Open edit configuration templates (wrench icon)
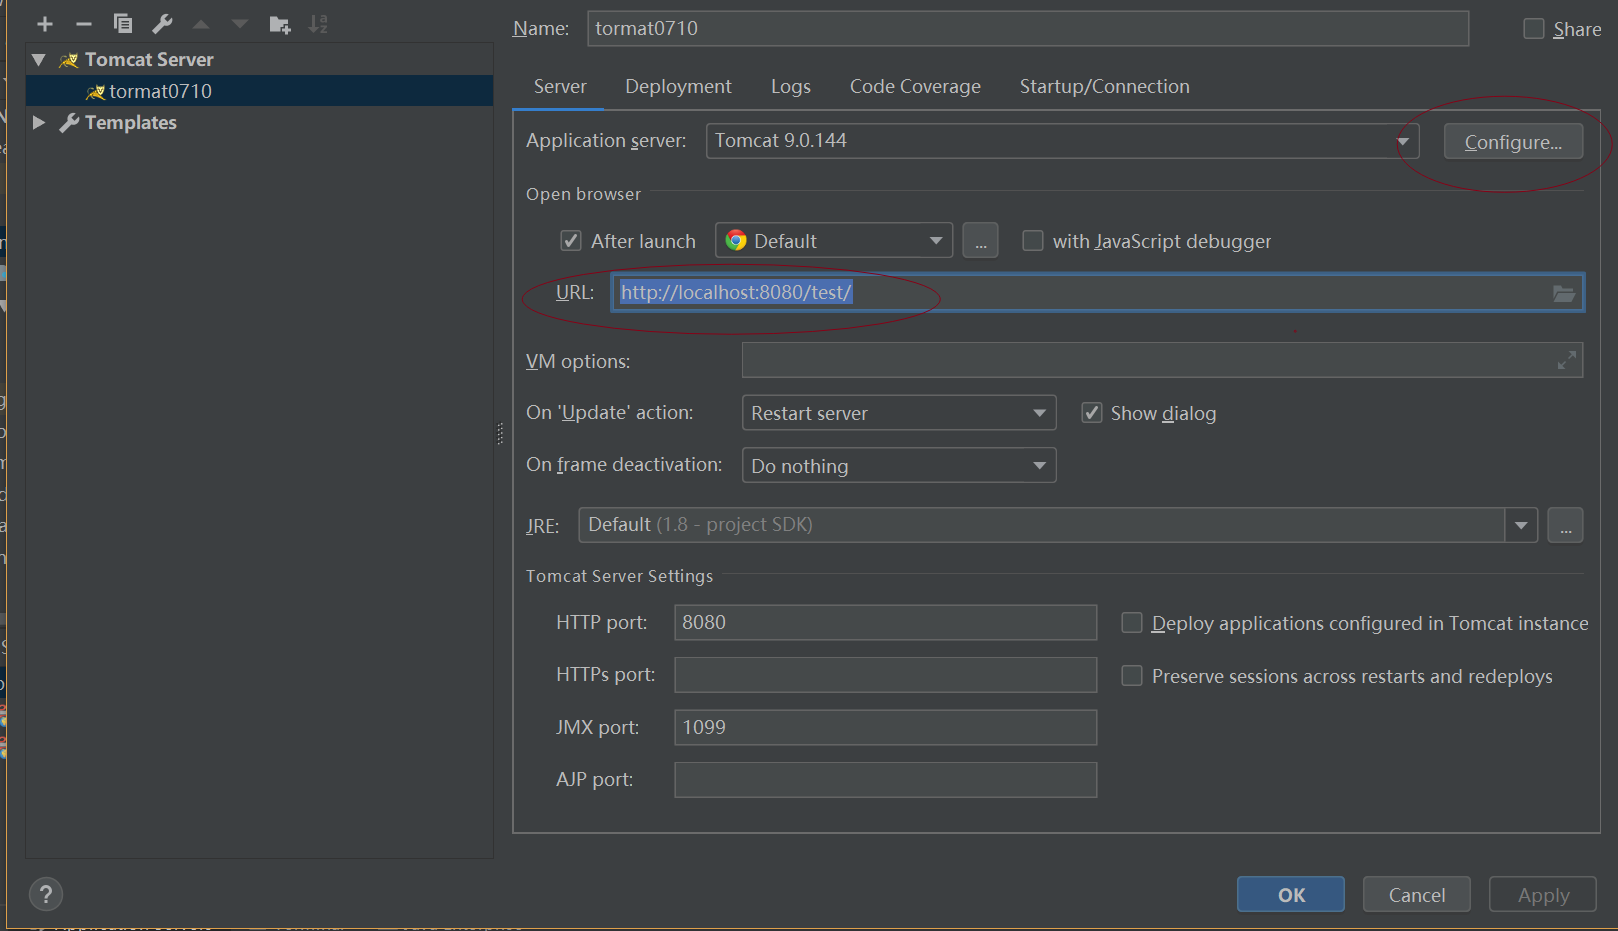The height and width of the screenshot is (931, 1618). (161, 23)
